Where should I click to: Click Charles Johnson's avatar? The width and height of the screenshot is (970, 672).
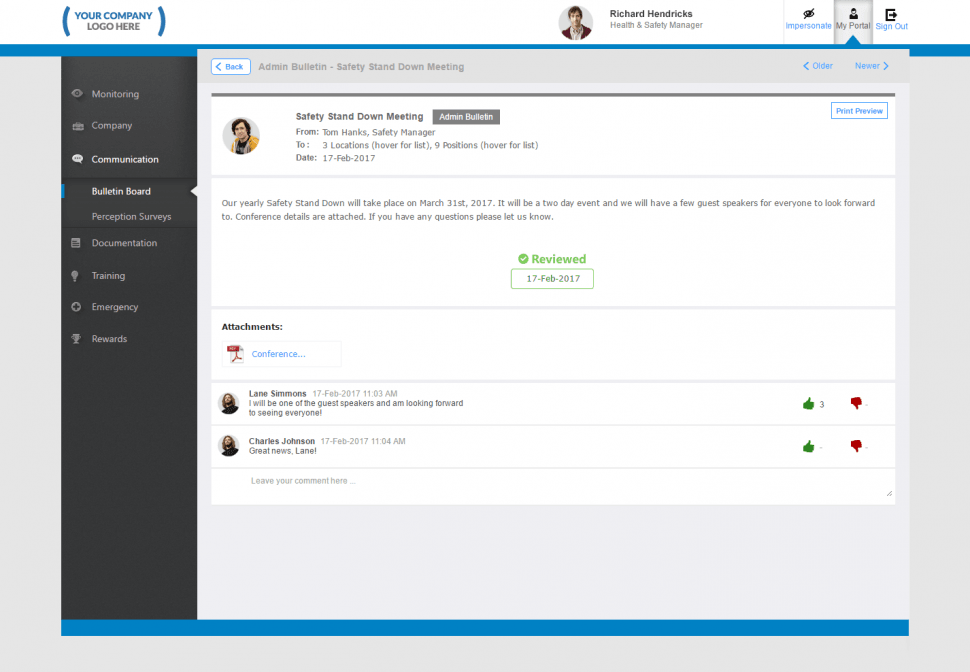[x=229, y=446]
